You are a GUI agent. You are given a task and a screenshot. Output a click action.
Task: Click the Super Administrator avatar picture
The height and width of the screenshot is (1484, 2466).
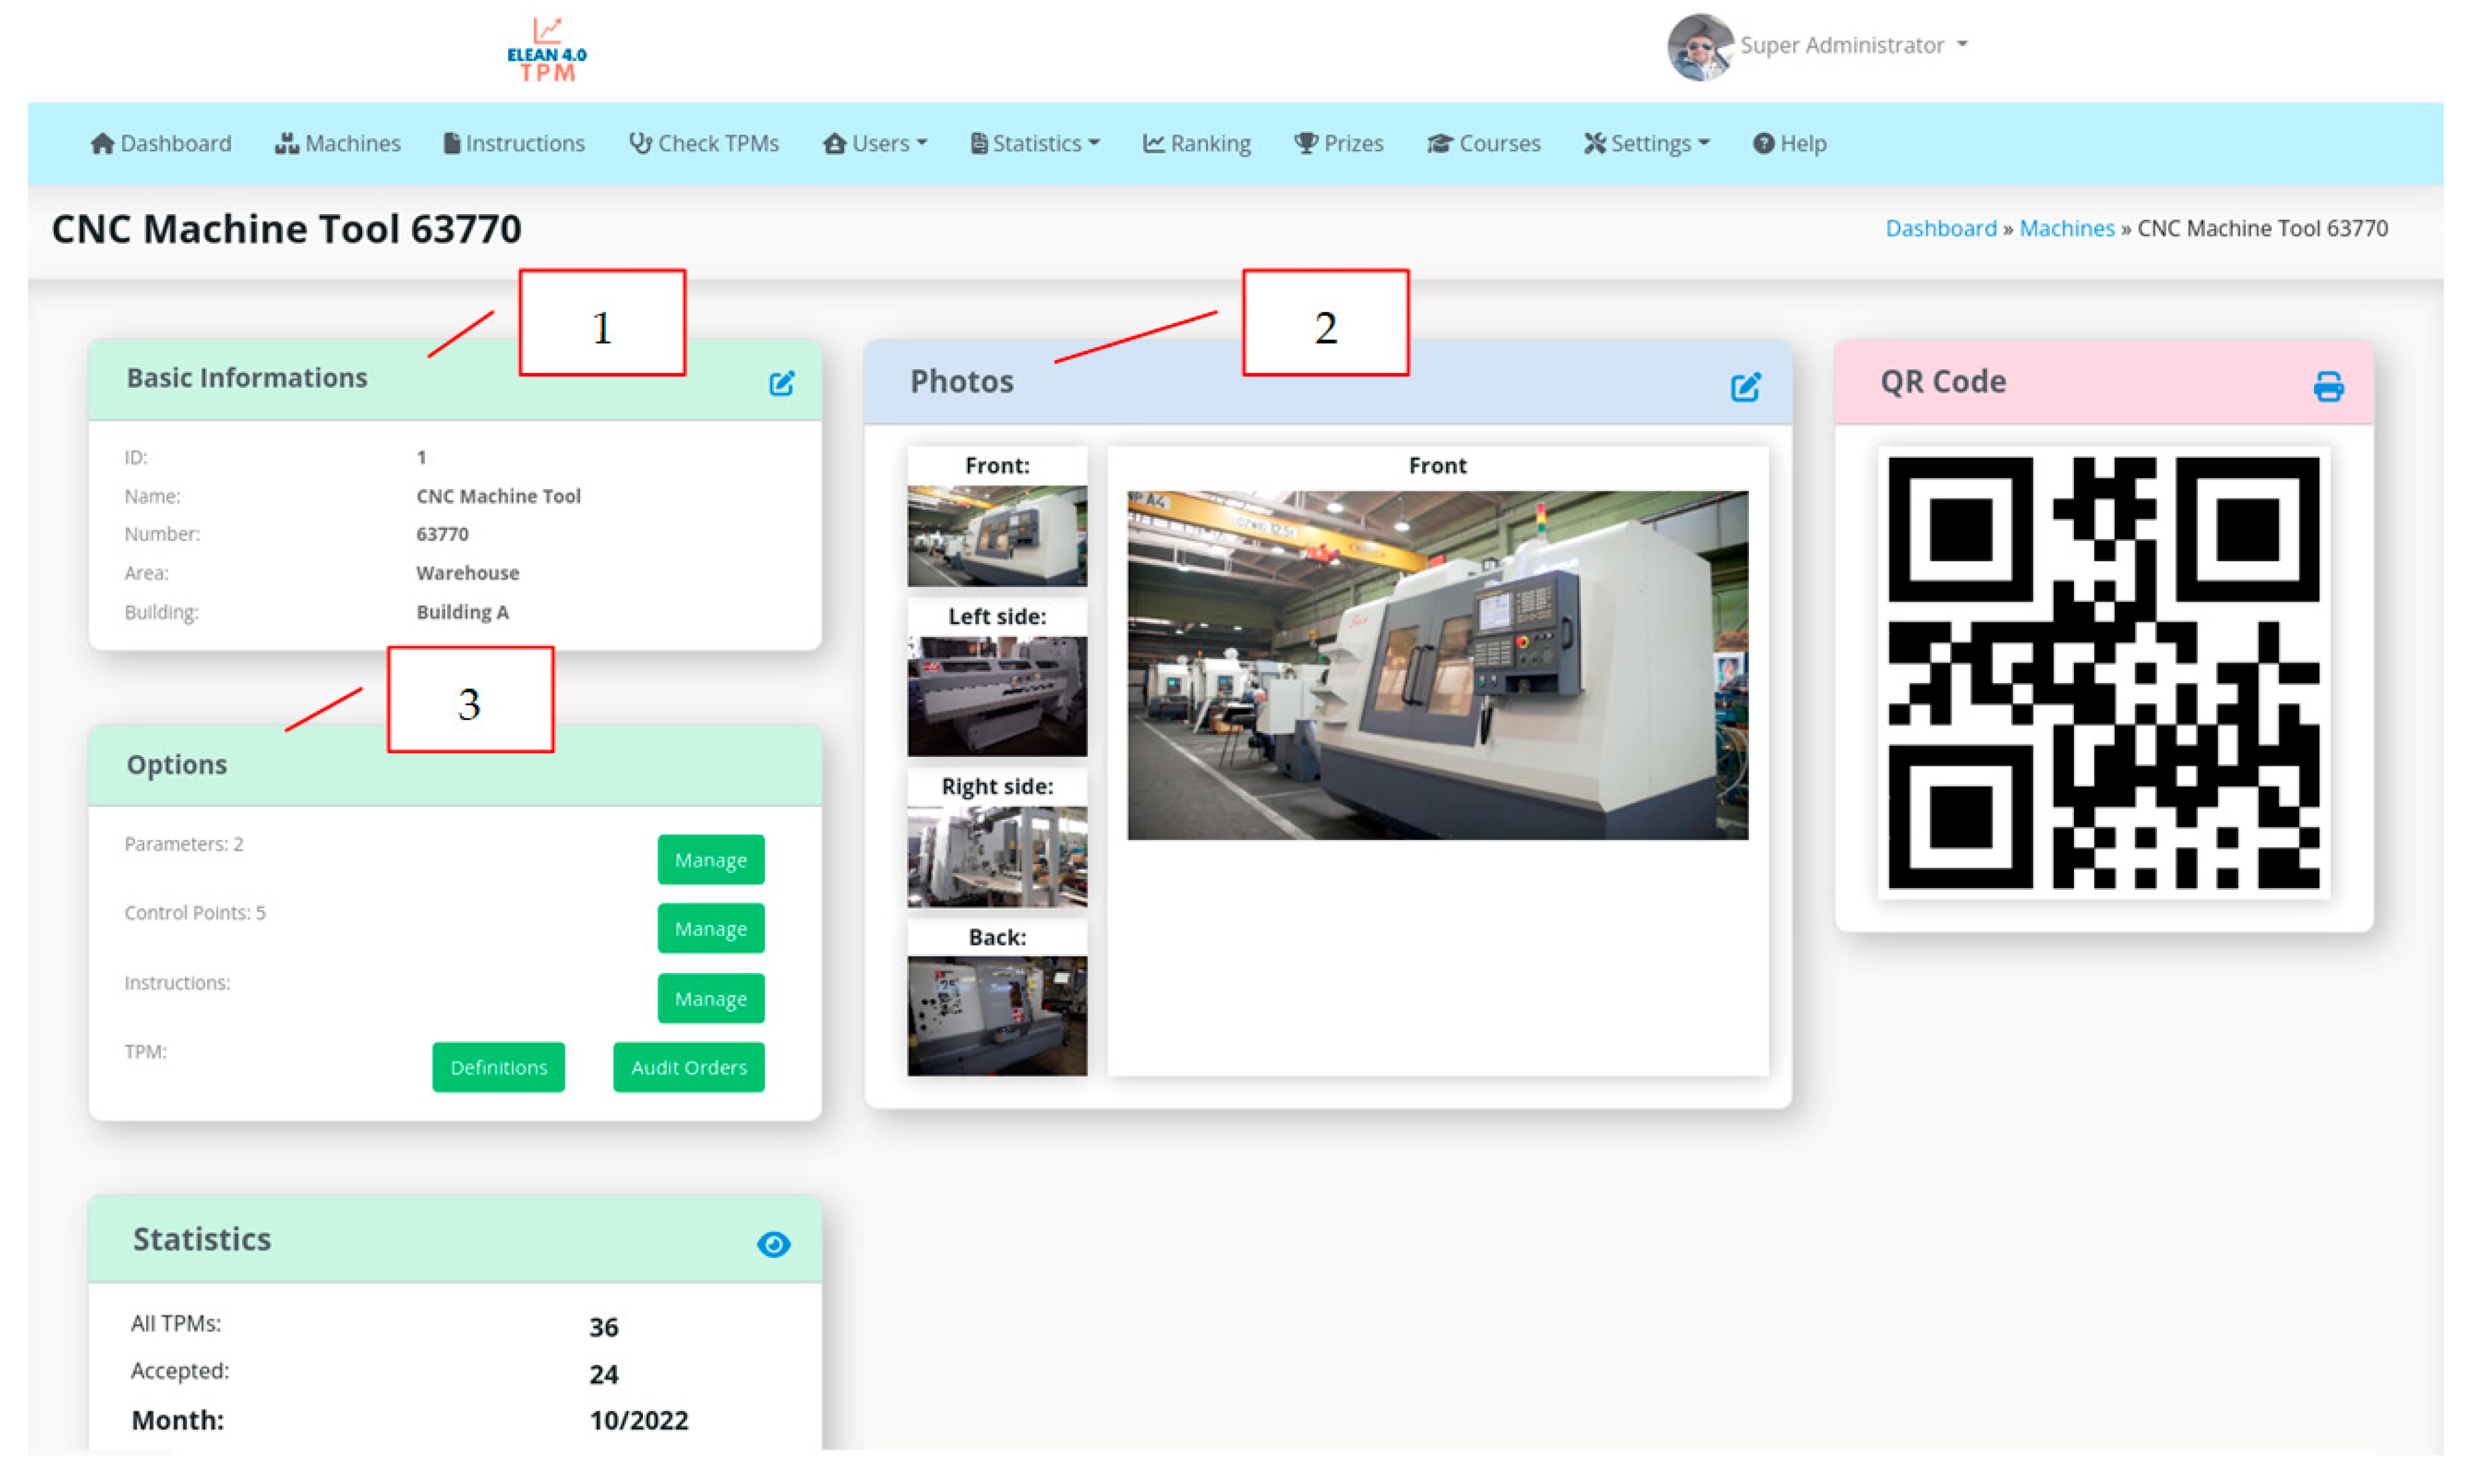point(1699,47)
